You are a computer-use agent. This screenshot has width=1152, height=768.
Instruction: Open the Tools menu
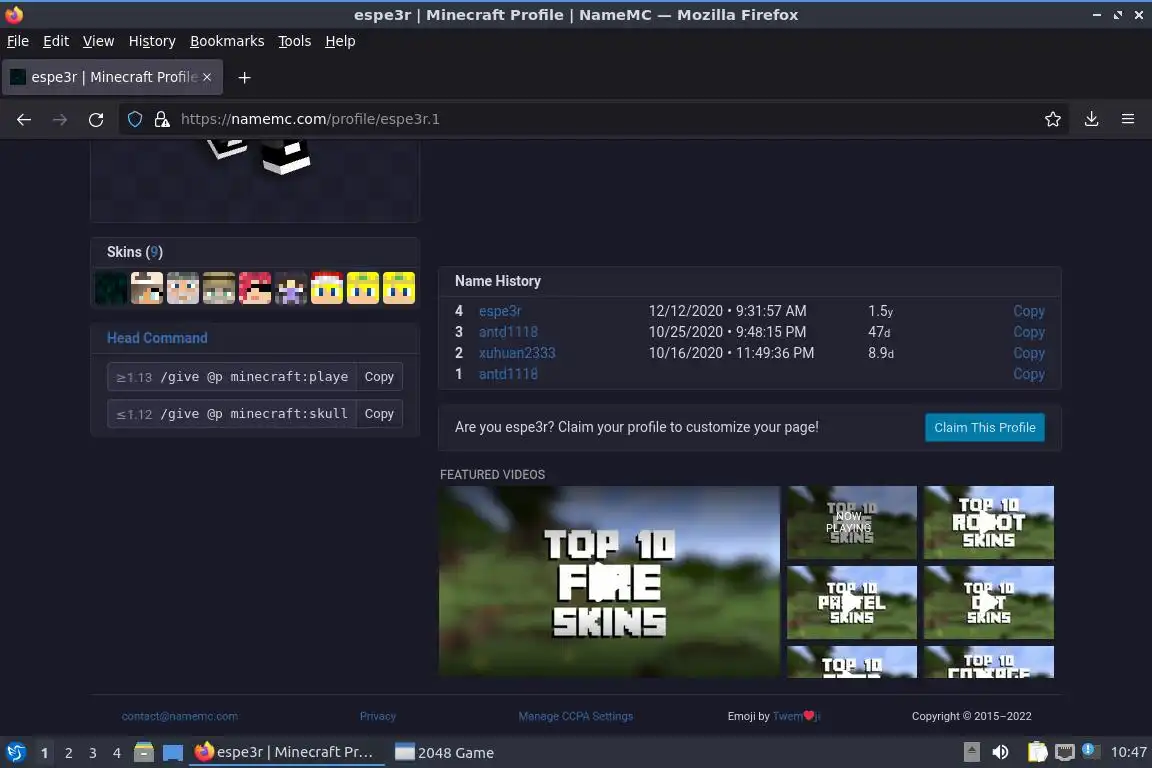(x=295, y=41)
